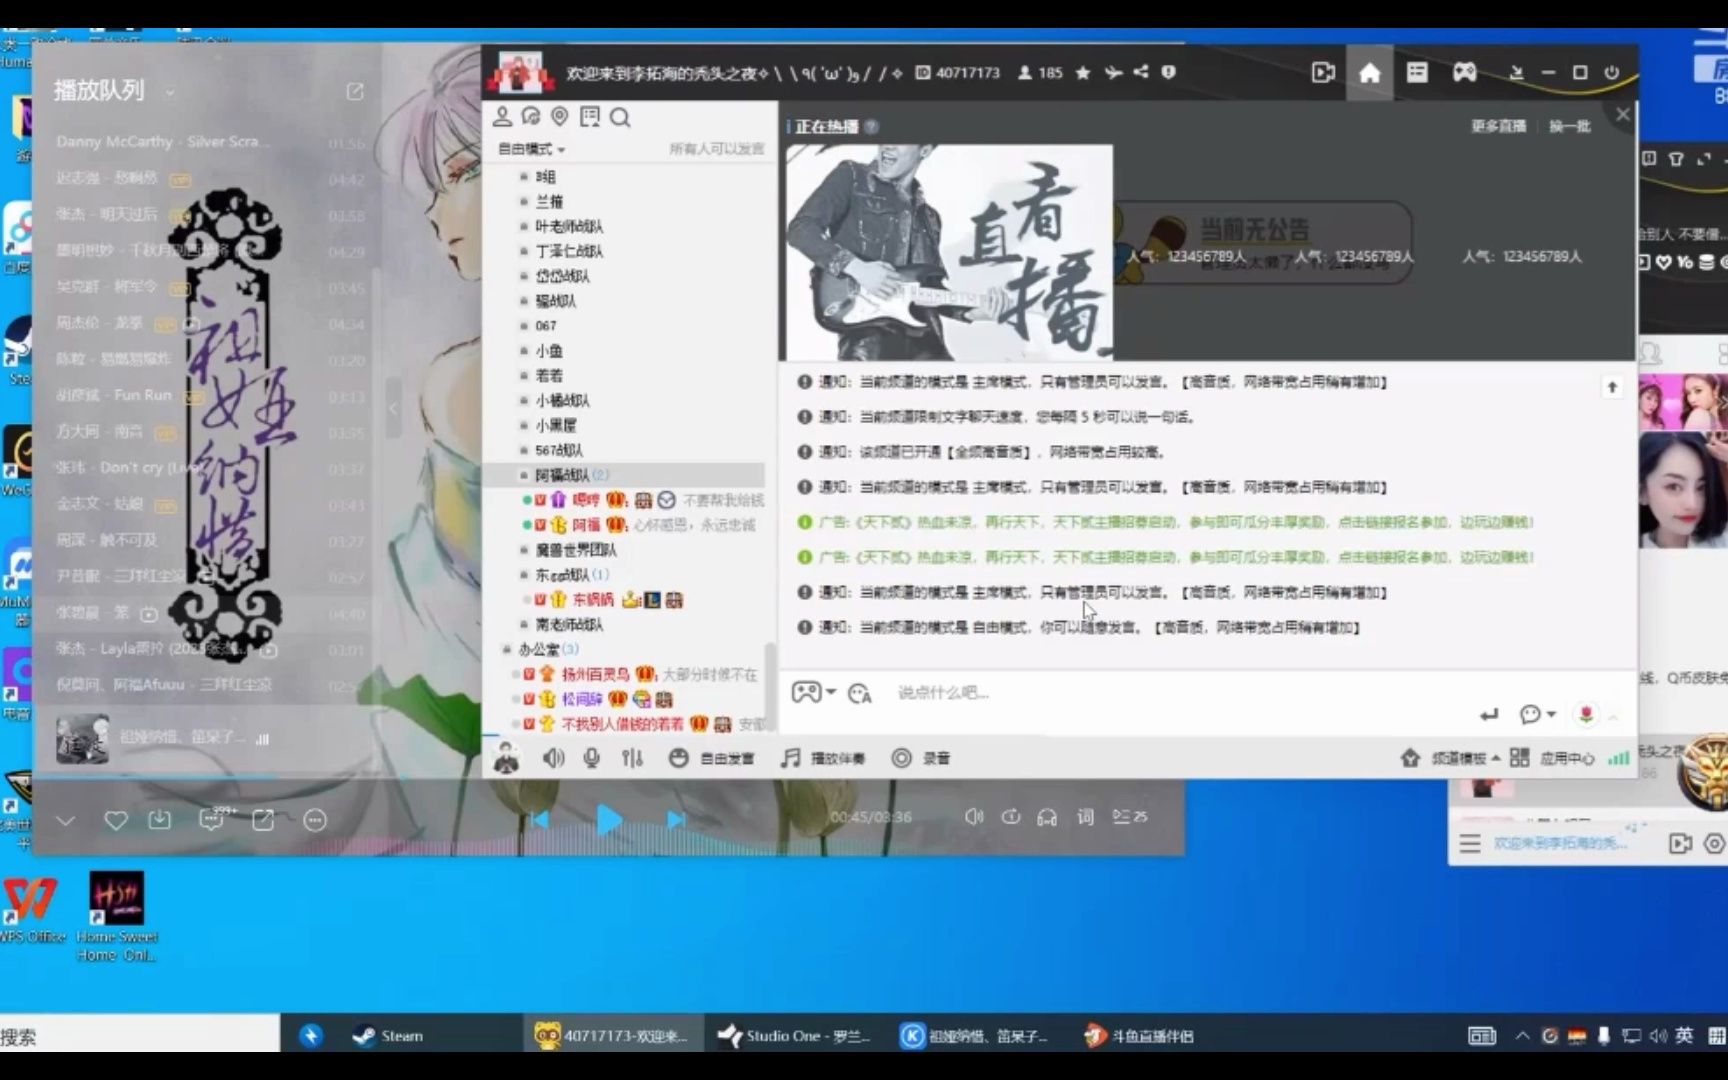The height and width of the screenshot is (1080, 1728).
Task: Click the airplane invite icon in YY header
Action: (1113, 73)
